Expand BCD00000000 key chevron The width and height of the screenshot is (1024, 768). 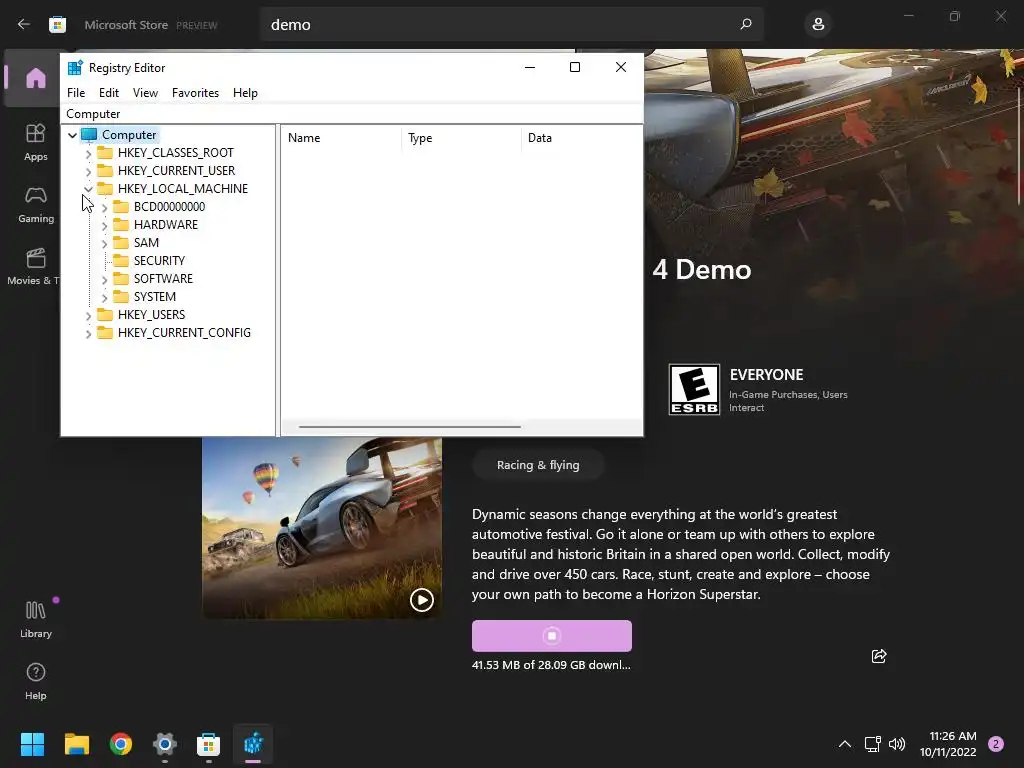tap(104, 207)
